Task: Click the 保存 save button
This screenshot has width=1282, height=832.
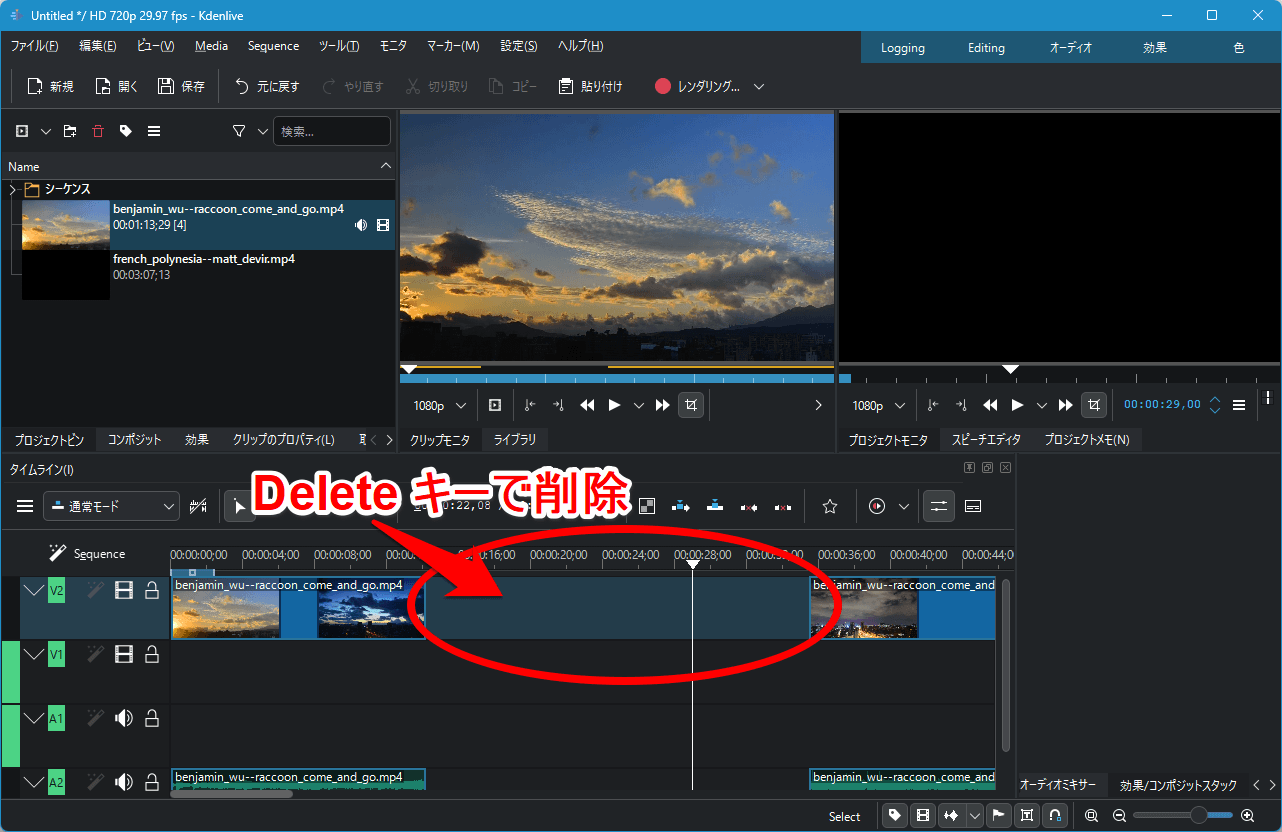Action: (x=181, y=86)
